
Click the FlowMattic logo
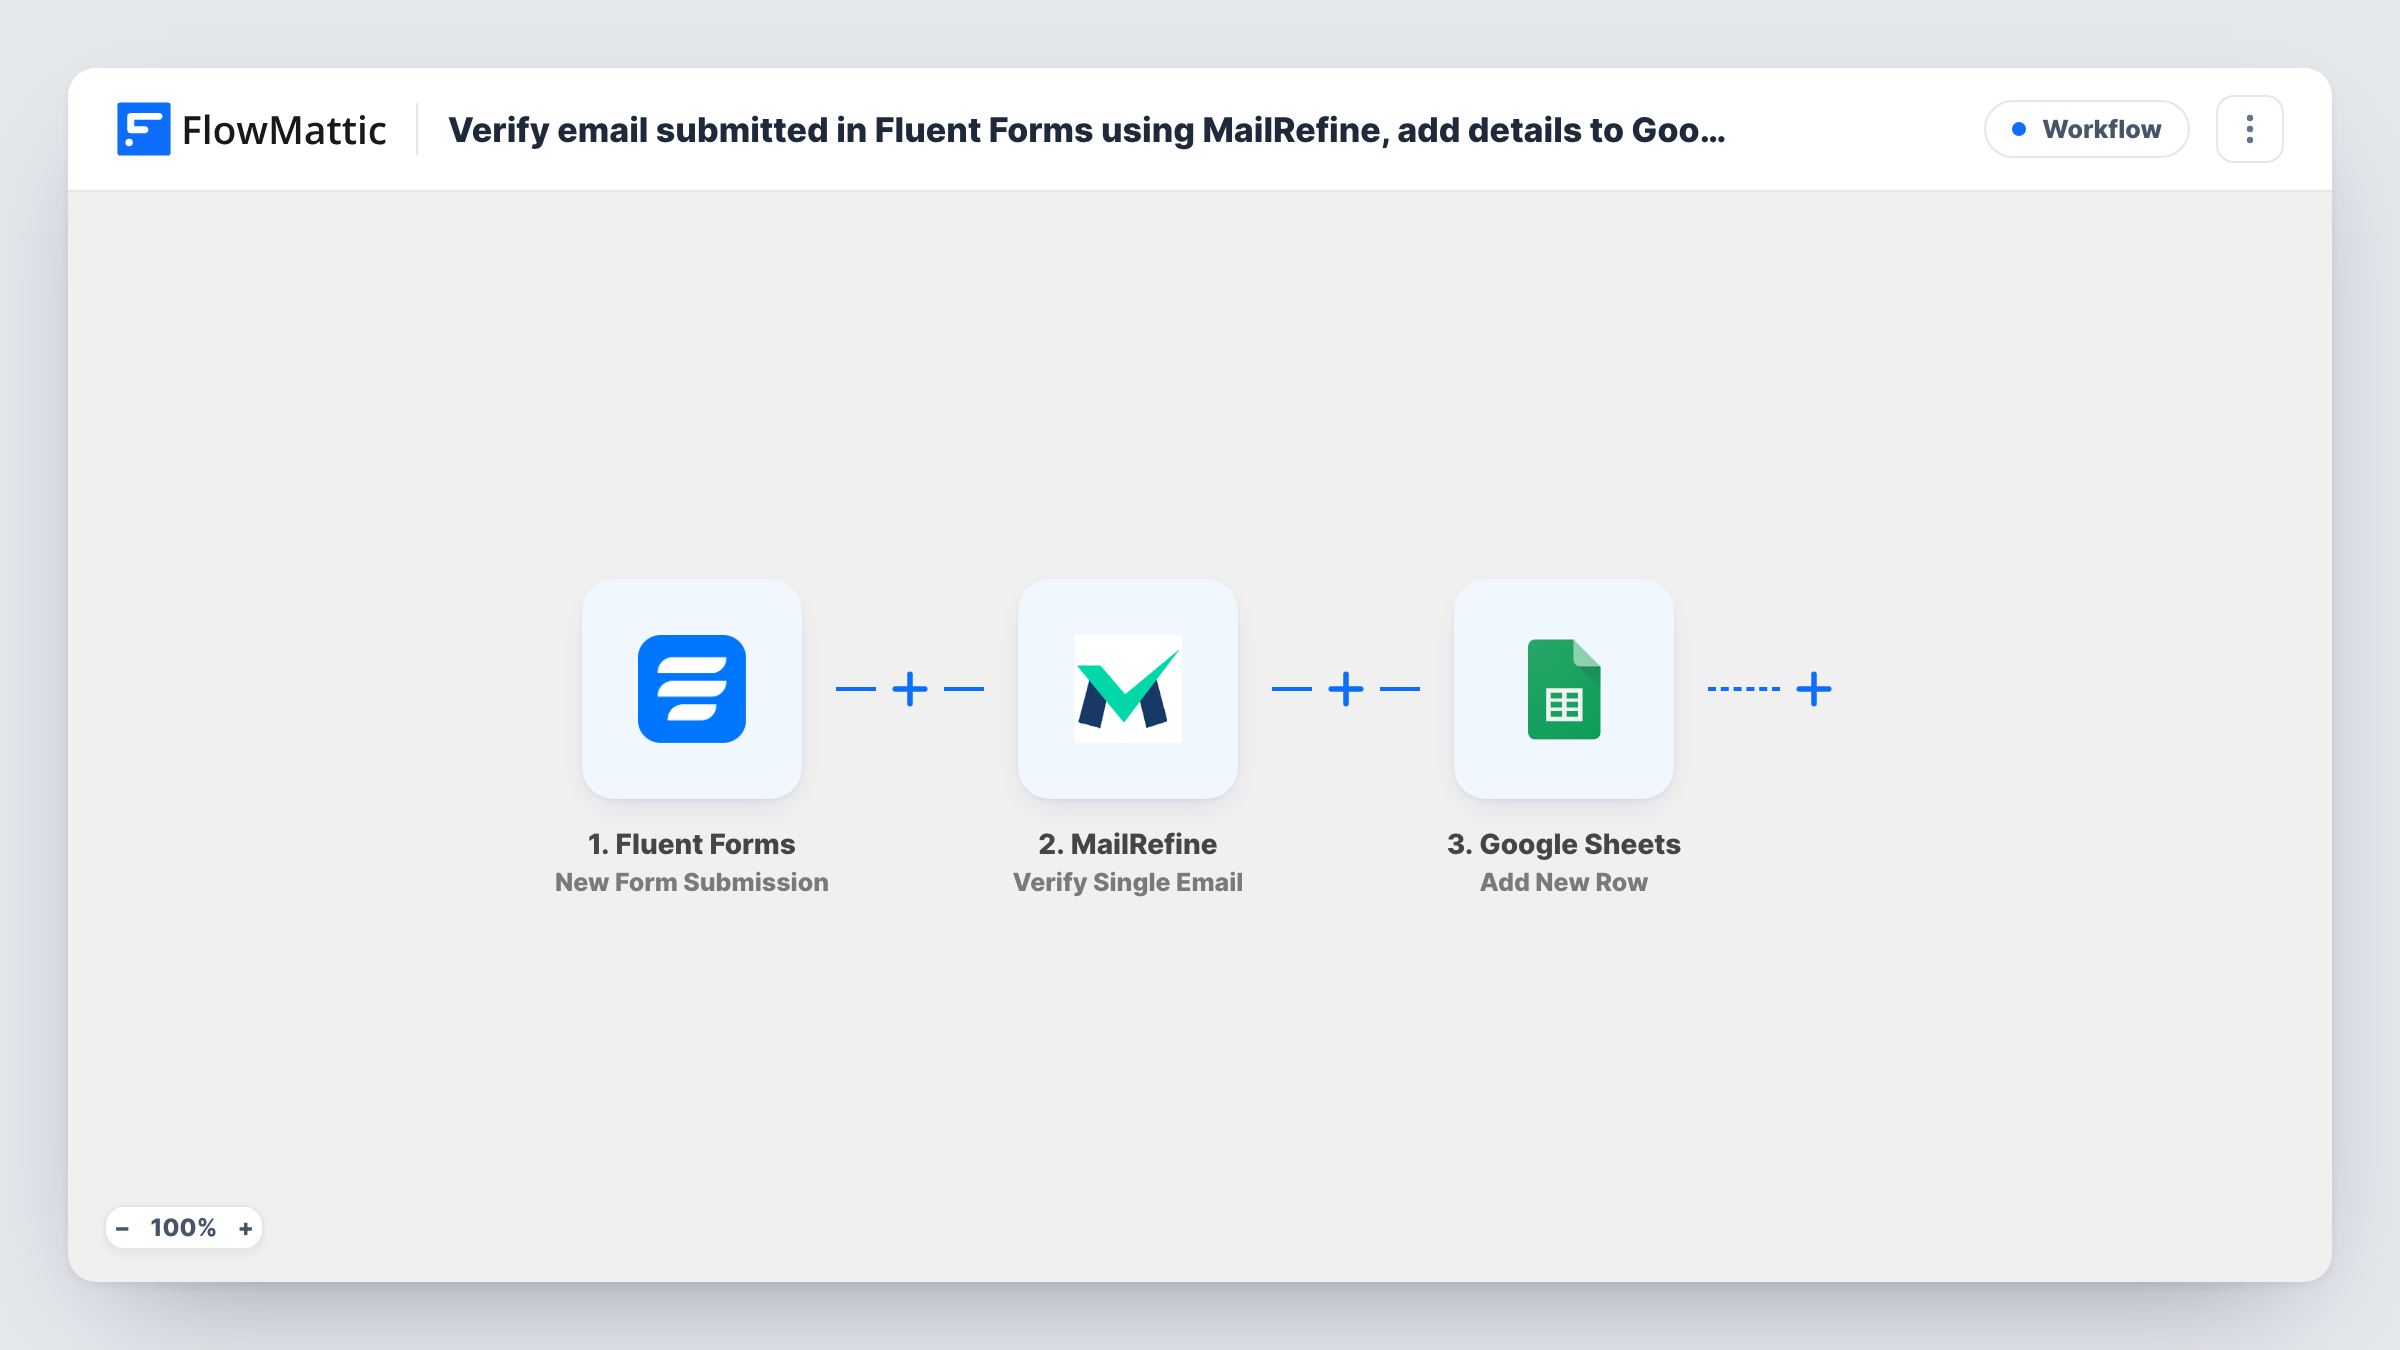pyautogui.click(x=143, y=129)
